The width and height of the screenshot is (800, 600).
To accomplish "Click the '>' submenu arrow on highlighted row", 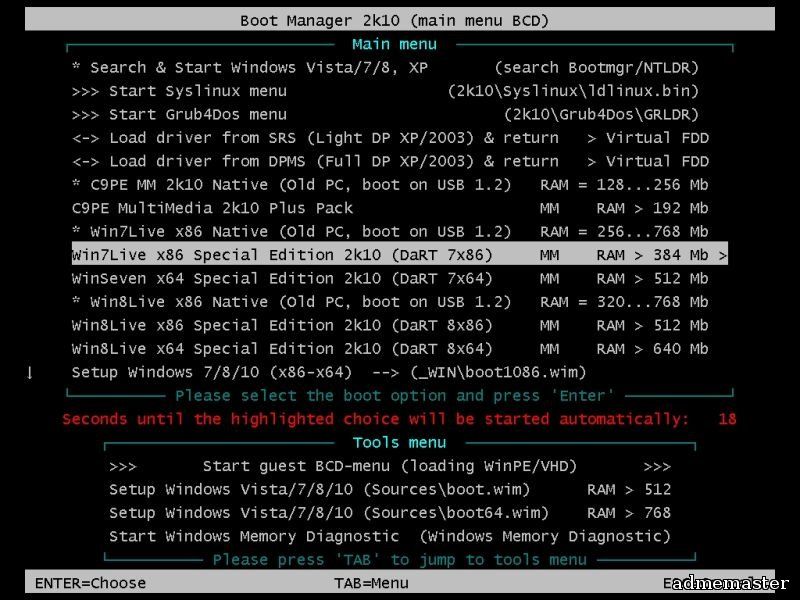I will click(722, 255).
